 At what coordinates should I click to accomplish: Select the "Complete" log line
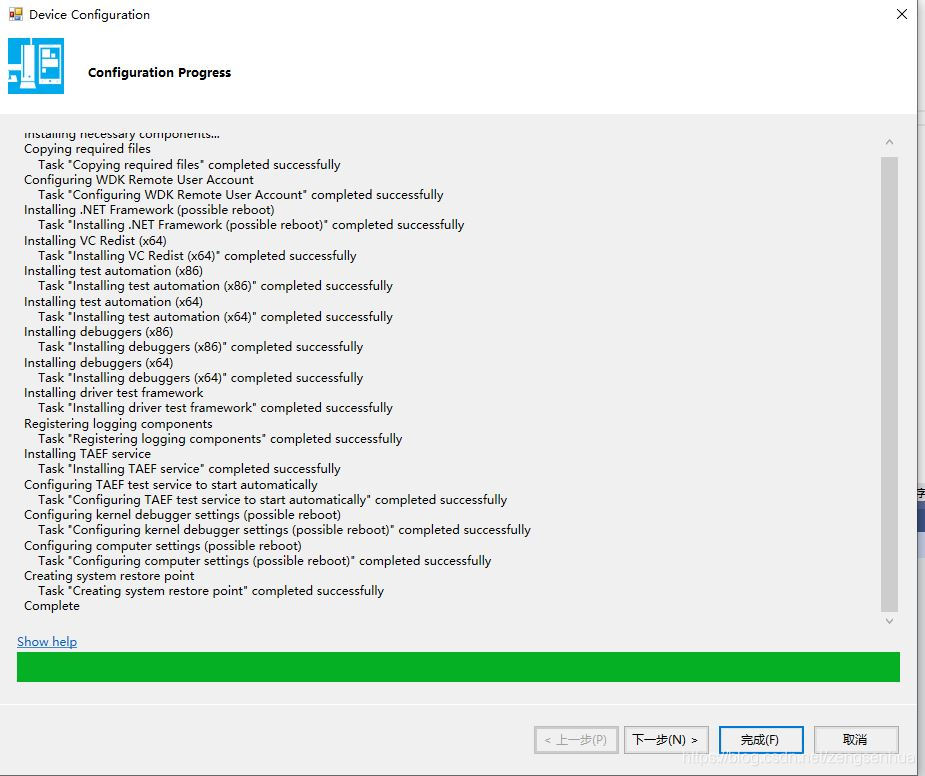52,606
